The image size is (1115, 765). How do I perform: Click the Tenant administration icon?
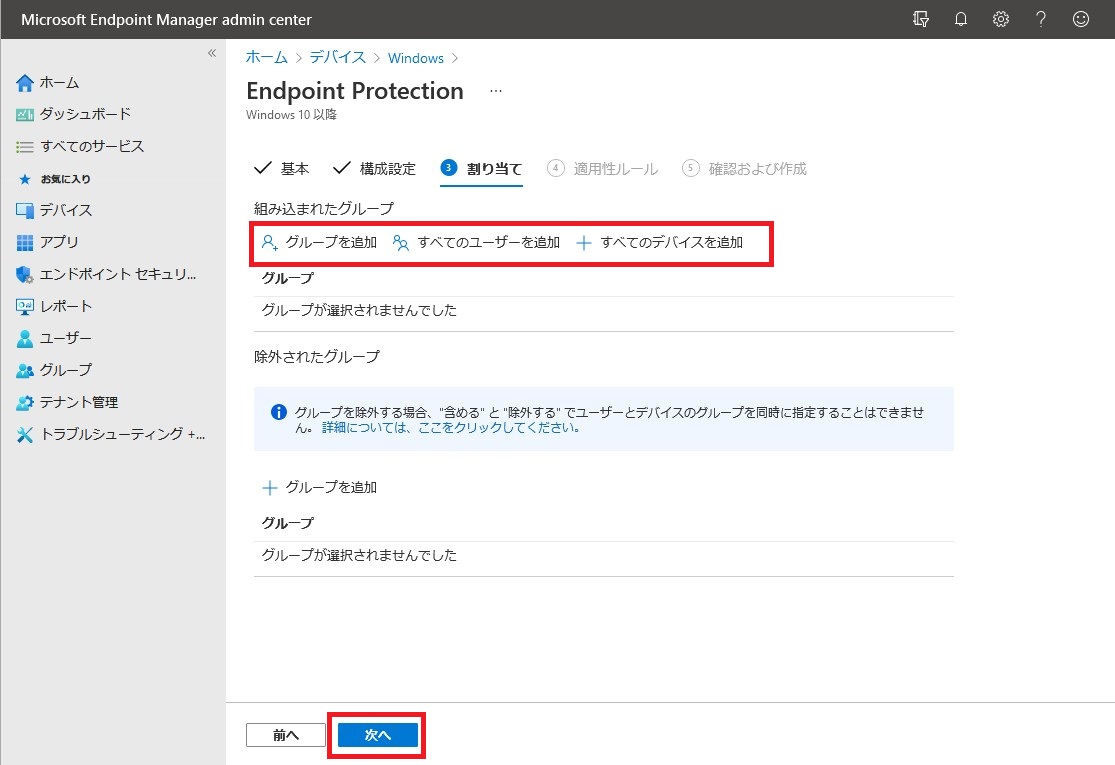tap(25, 402)
